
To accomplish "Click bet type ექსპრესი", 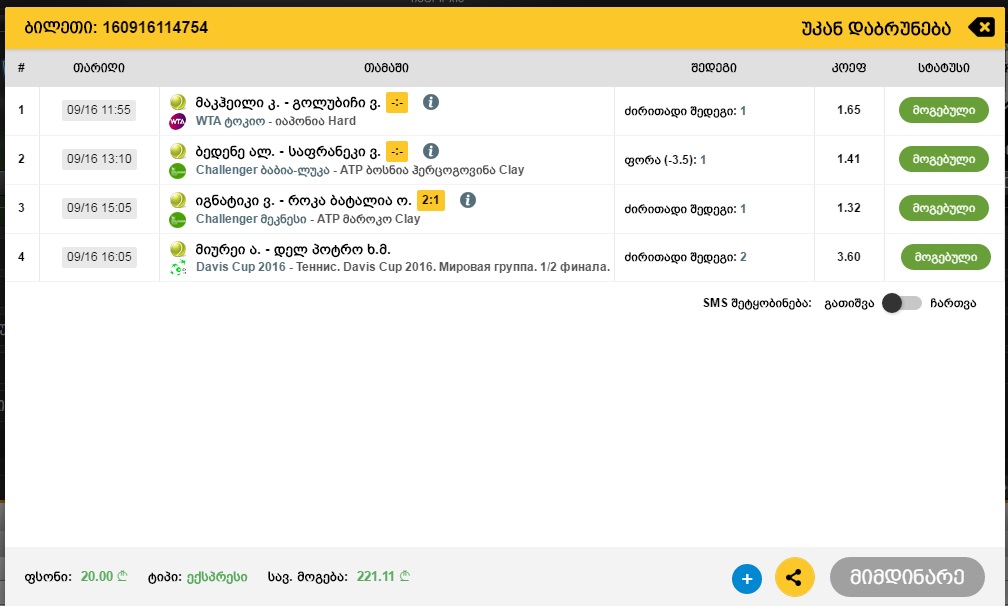I will point(217,577).
